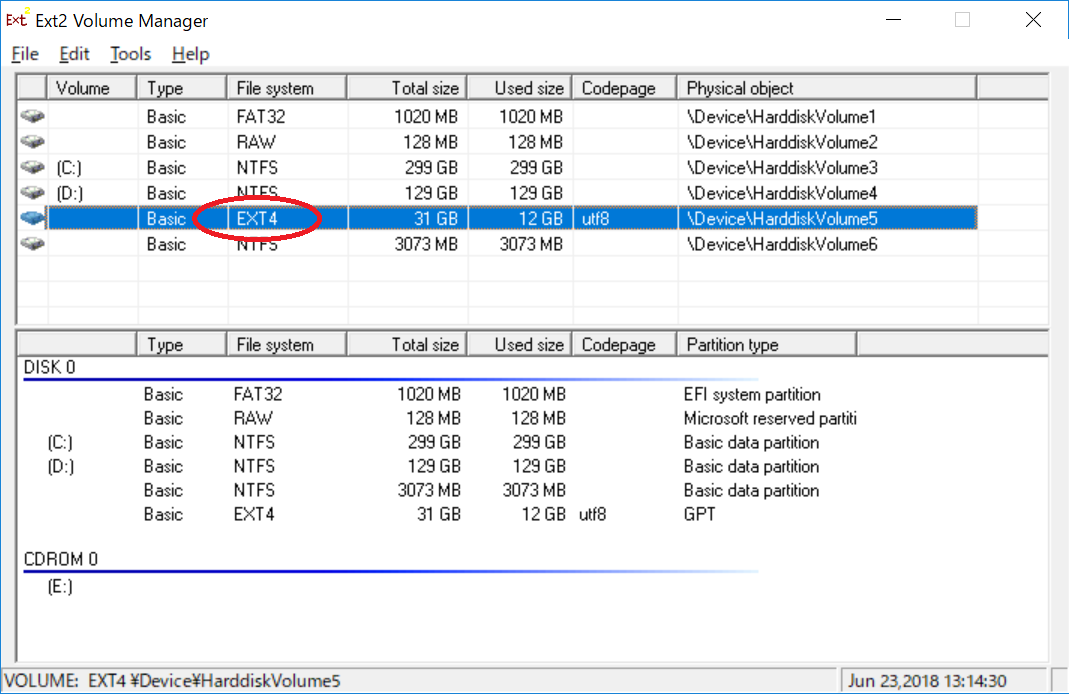Open the File menu

[24, 54]
